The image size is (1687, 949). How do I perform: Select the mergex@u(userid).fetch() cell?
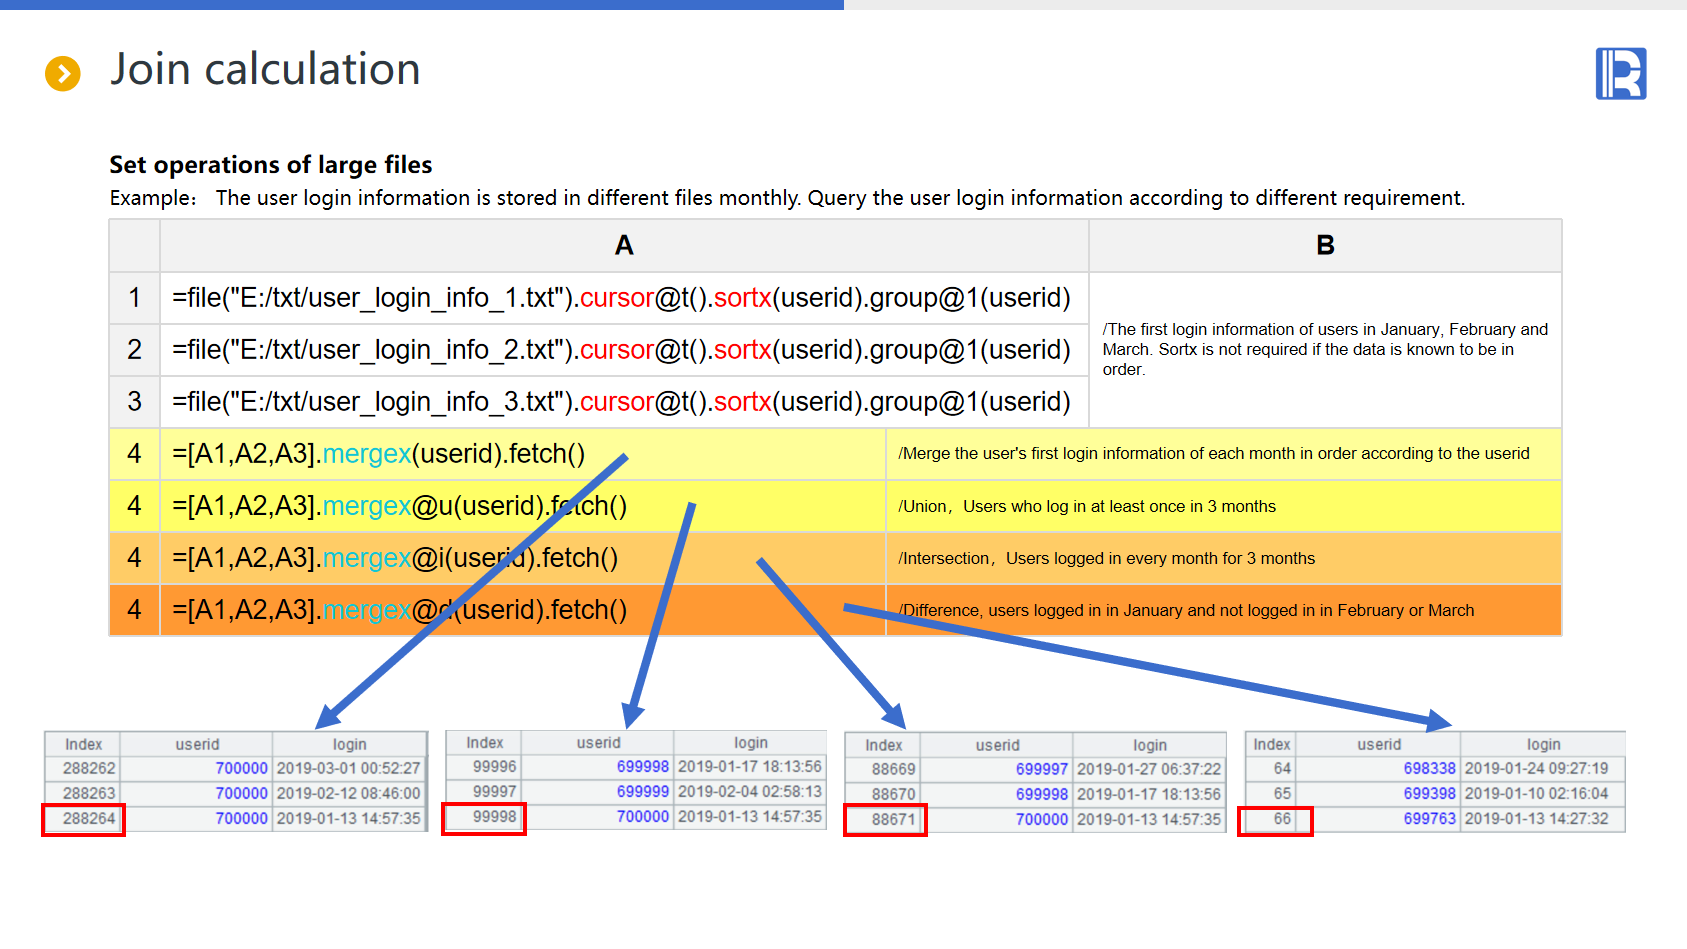tap(400, 506)
